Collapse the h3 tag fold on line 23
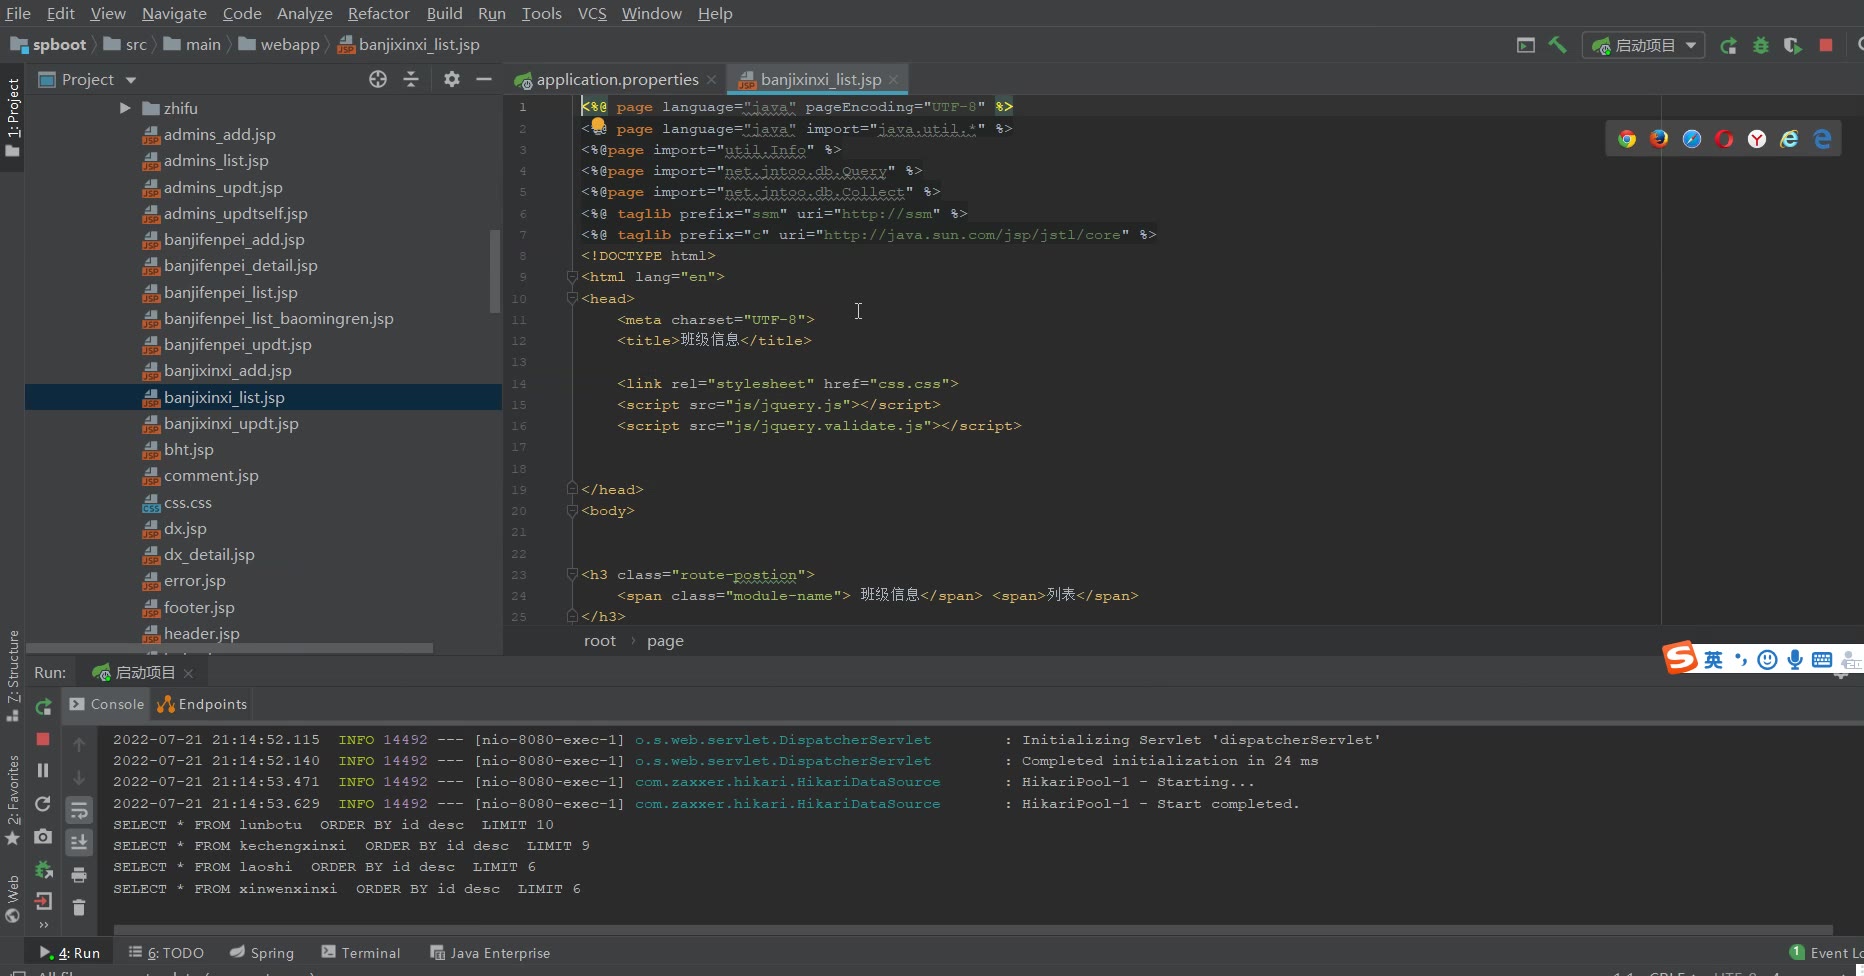 572,574
